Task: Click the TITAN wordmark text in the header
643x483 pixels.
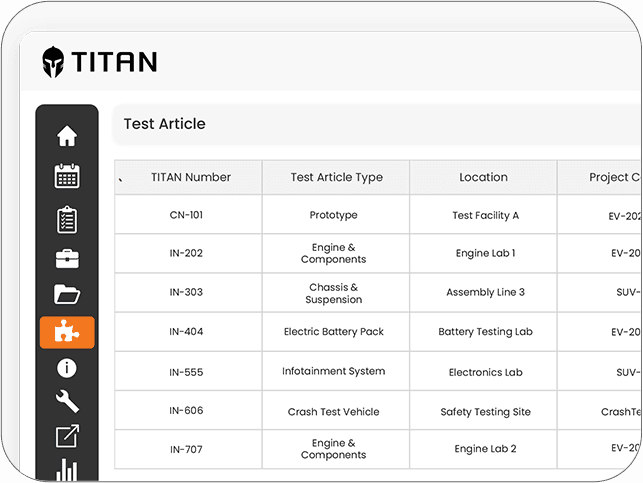Action: (x=114, y=62)
